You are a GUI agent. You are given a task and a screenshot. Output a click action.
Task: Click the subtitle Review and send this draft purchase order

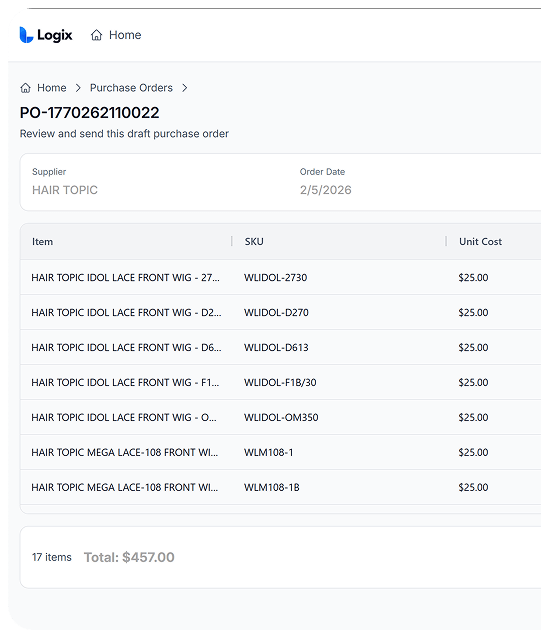click(x=124, y=133)
